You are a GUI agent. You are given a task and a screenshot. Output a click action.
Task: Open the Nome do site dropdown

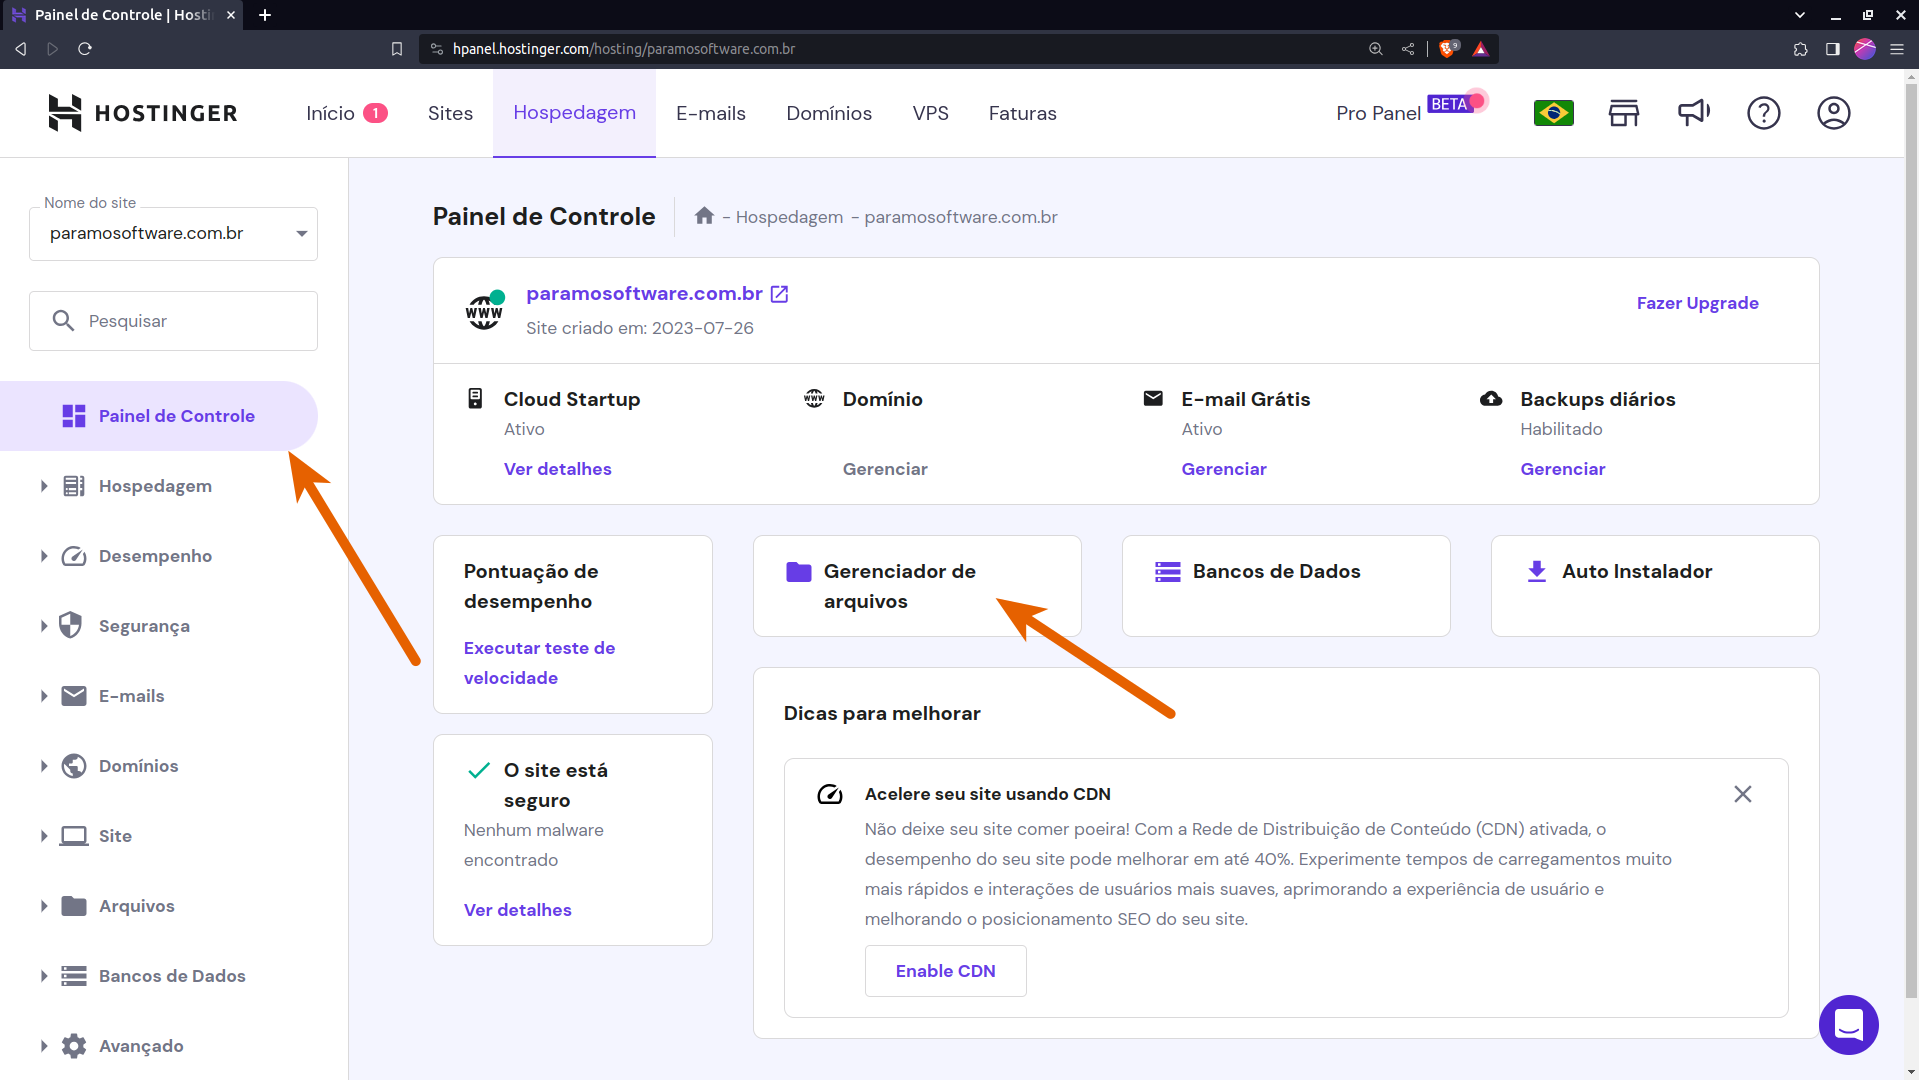173,233
